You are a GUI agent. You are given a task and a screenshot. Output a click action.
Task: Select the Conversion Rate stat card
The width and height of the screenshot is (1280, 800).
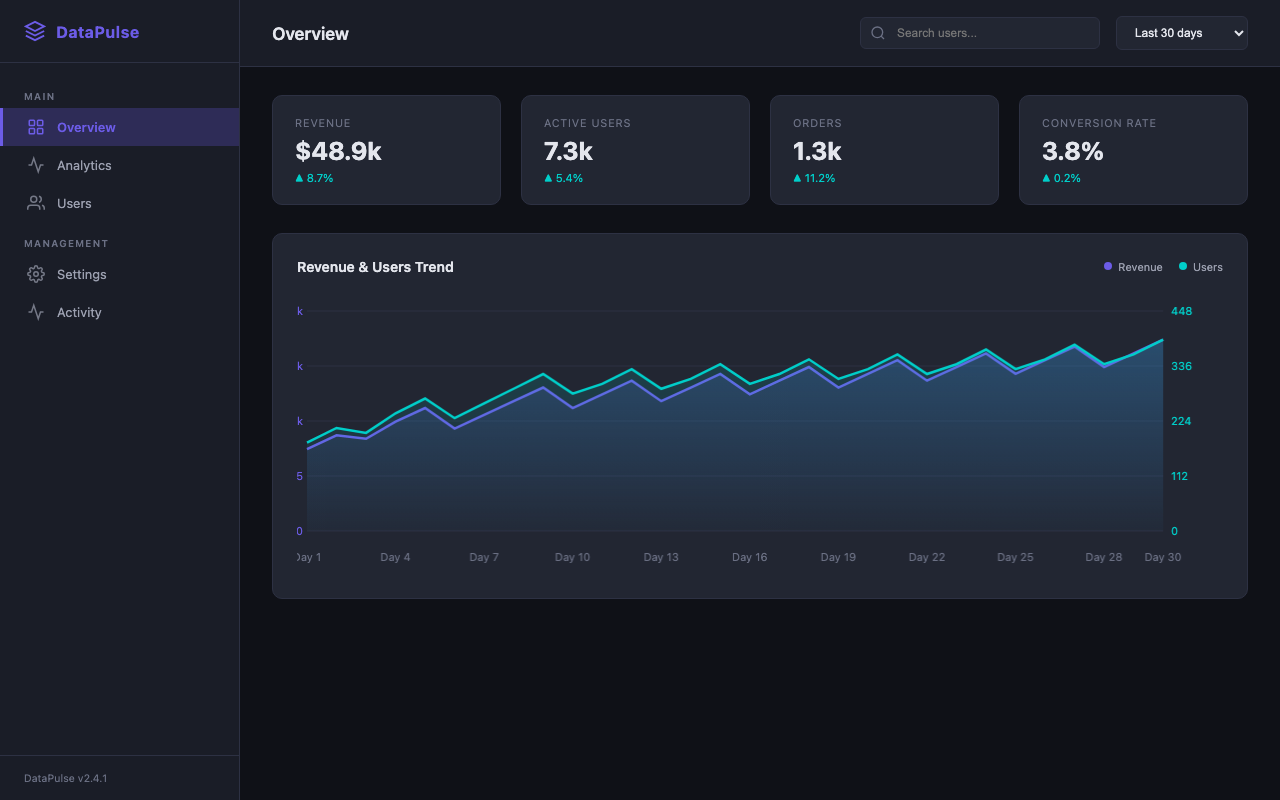click(1133, 150)
